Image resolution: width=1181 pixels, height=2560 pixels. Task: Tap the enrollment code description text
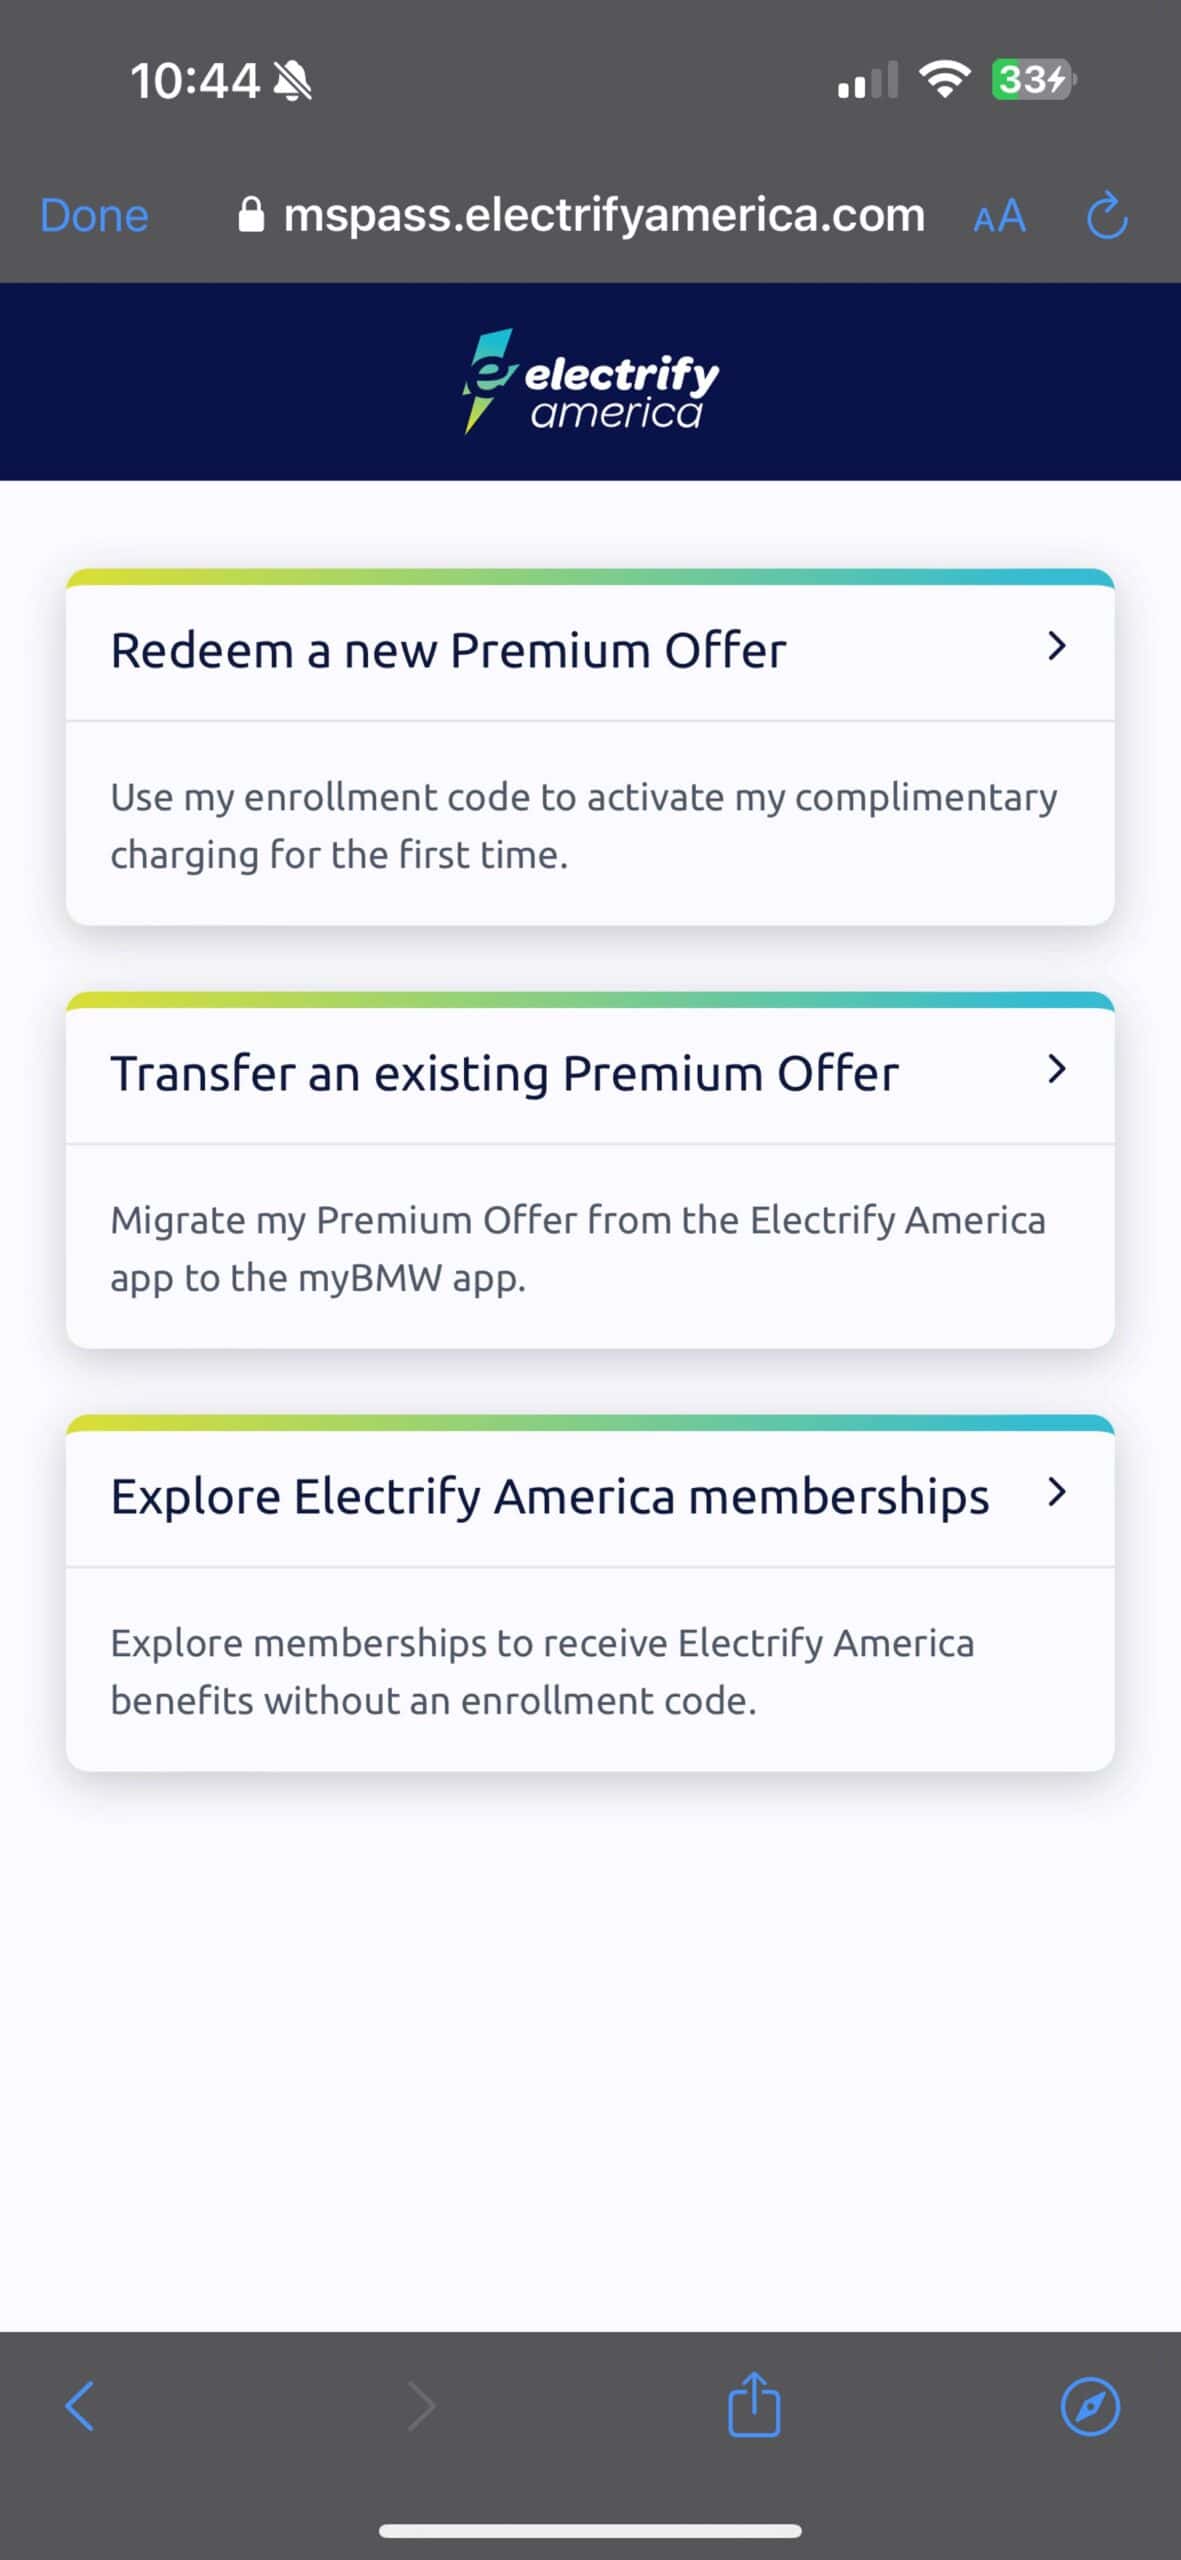click(583, 825)
